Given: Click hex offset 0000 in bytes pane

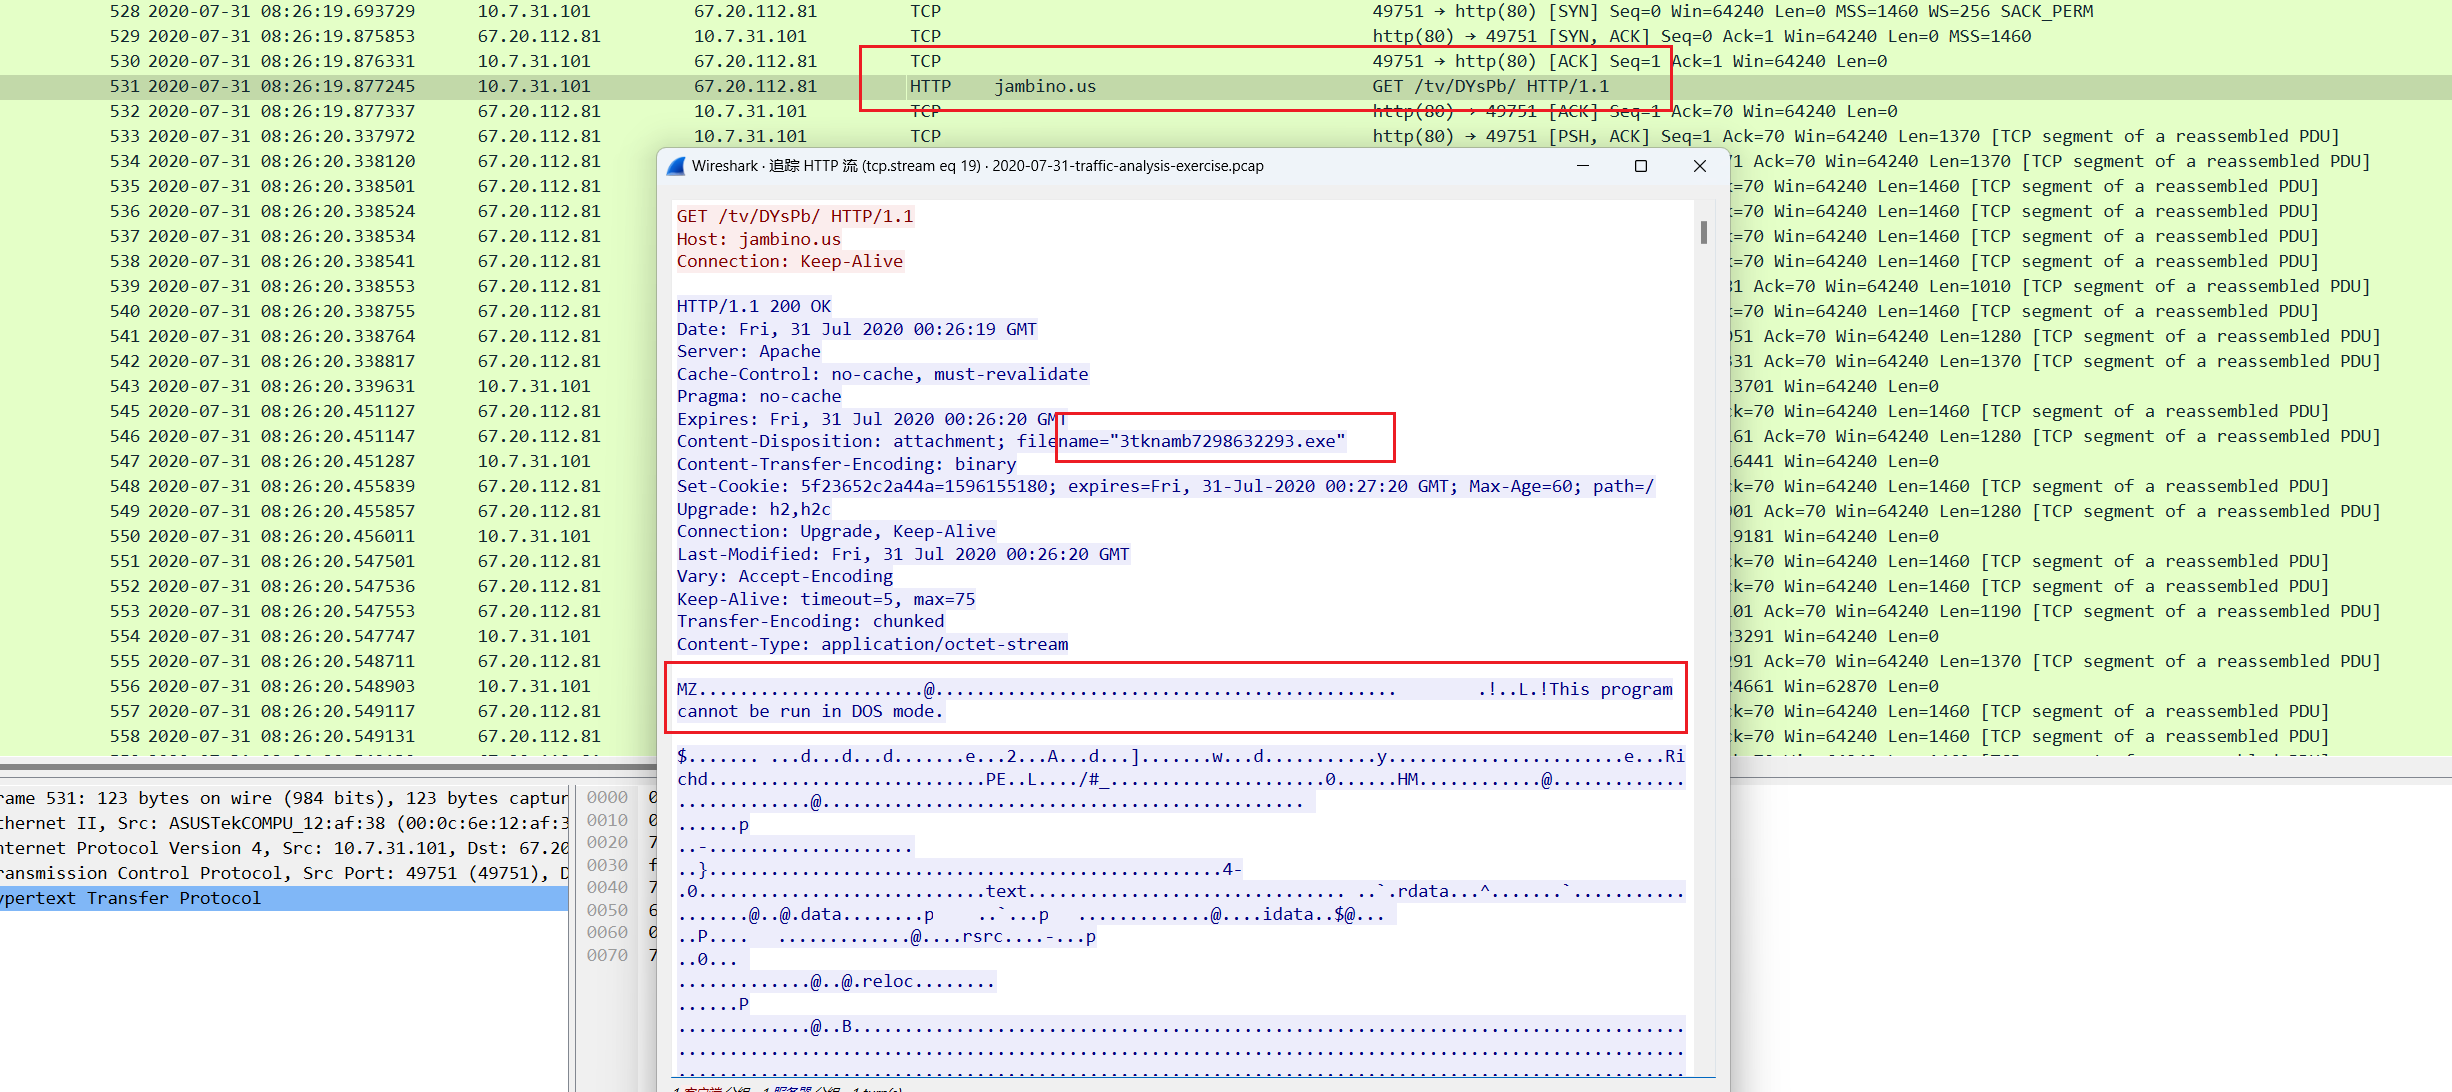Looking at the screenshot, I should pyautogui.click(x=607, y=797).
